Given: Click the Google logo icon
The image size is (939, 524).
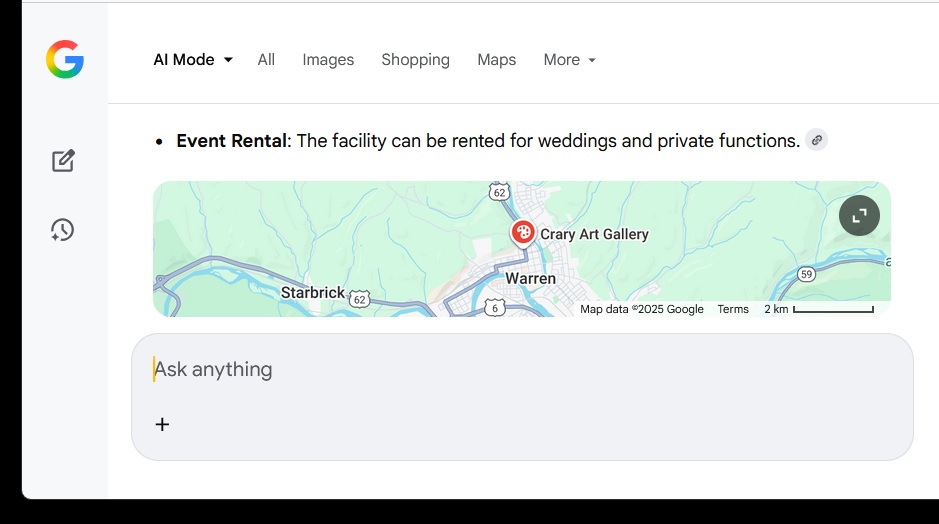Looking at the screenshot, I should pos(64,60).
